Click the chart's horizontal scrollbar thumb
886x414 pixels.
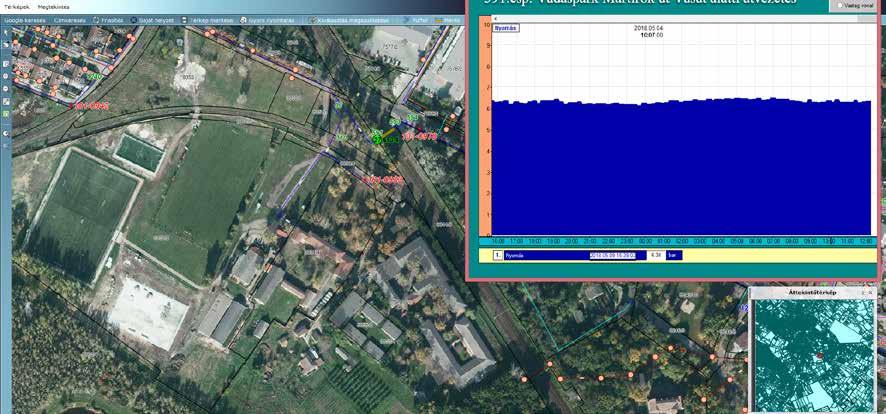click(x=867, y=19)
